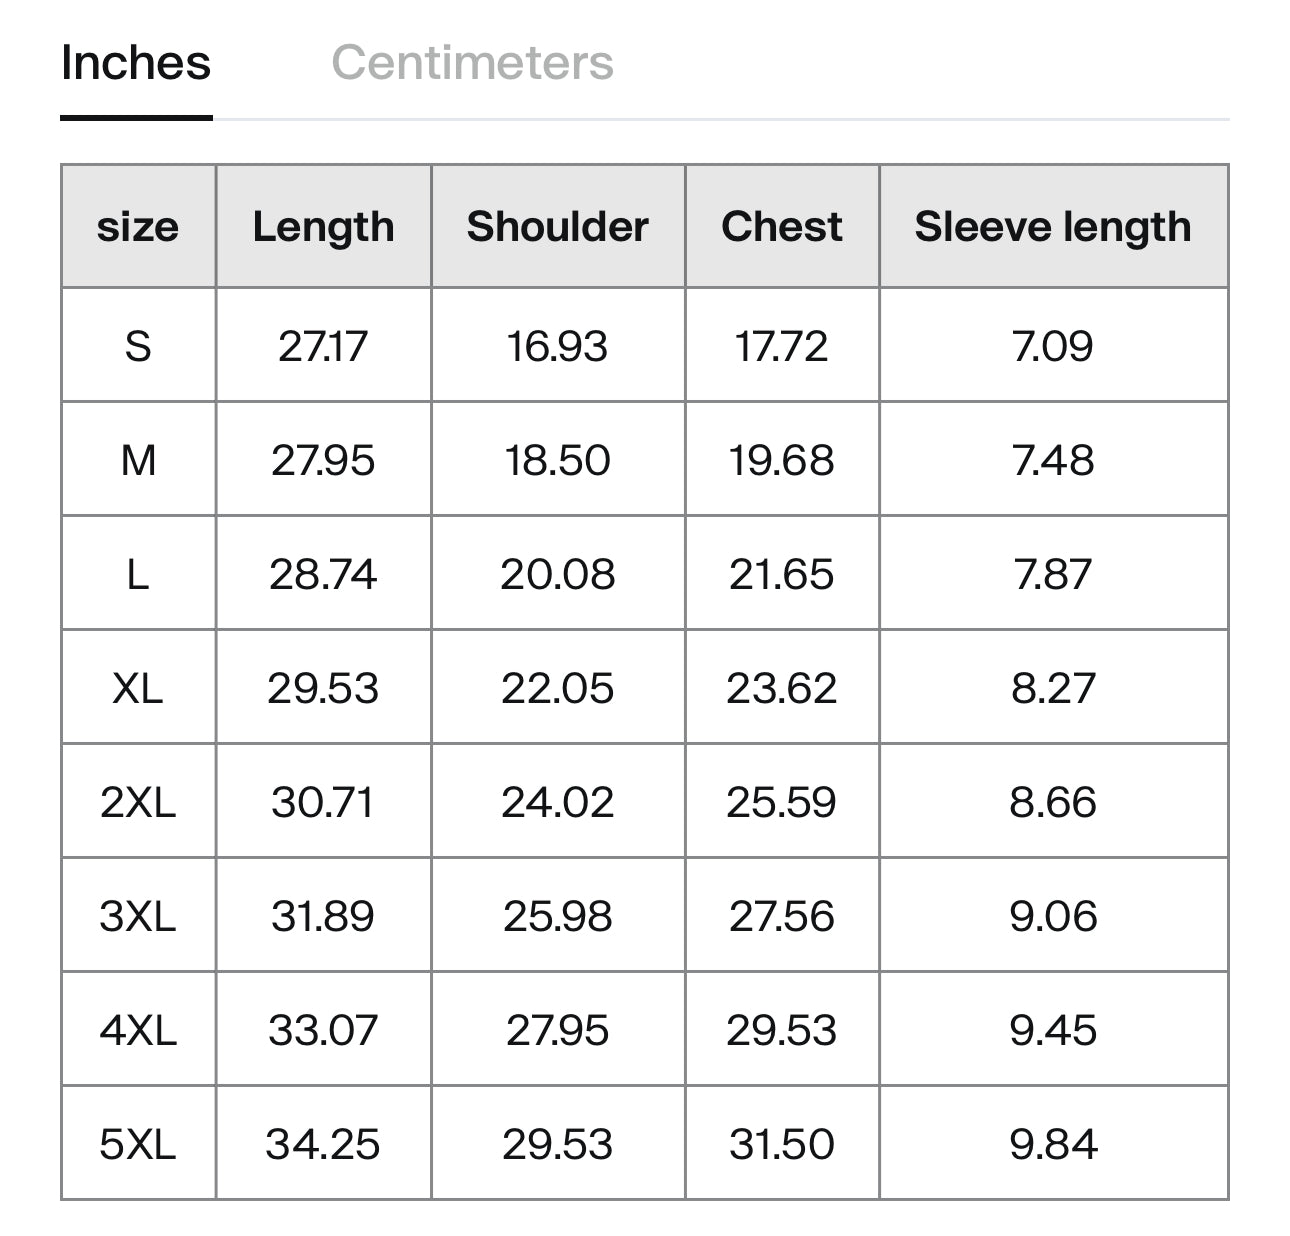The image size is (1290, 1236).
Task: Click the 2XL size row label
Action: click(x=138, y=802)
